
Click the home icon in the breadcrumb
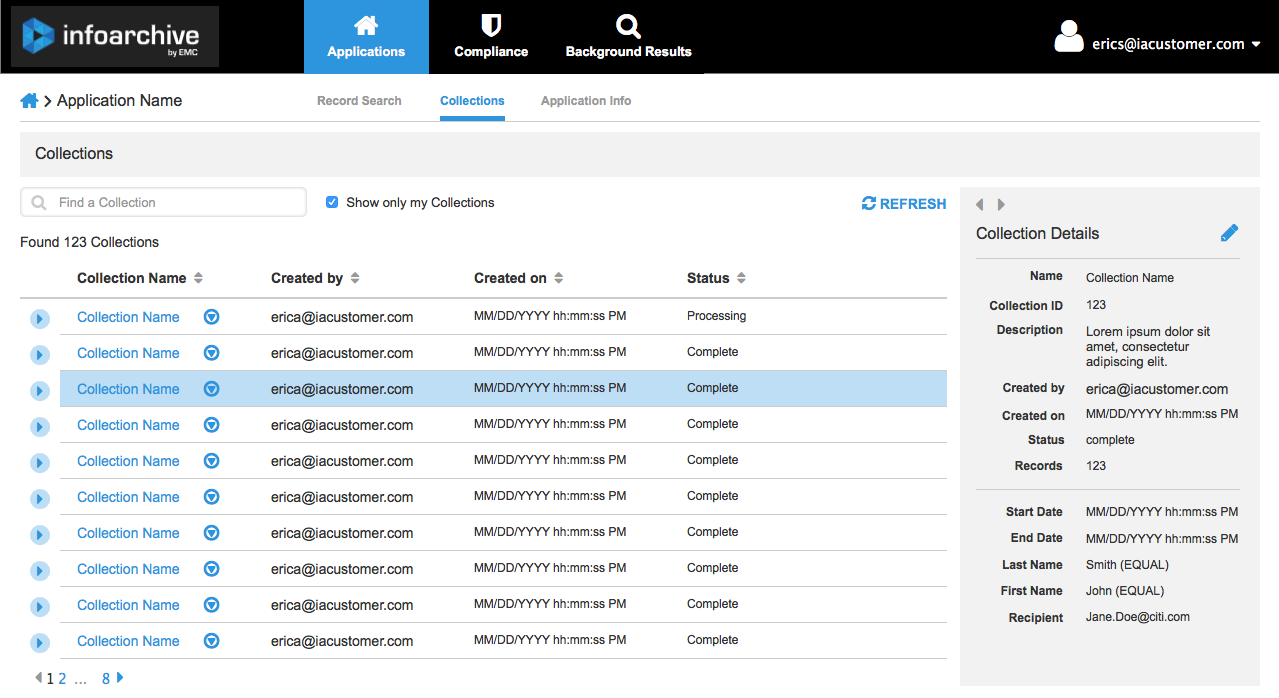(x=29, y=101)
